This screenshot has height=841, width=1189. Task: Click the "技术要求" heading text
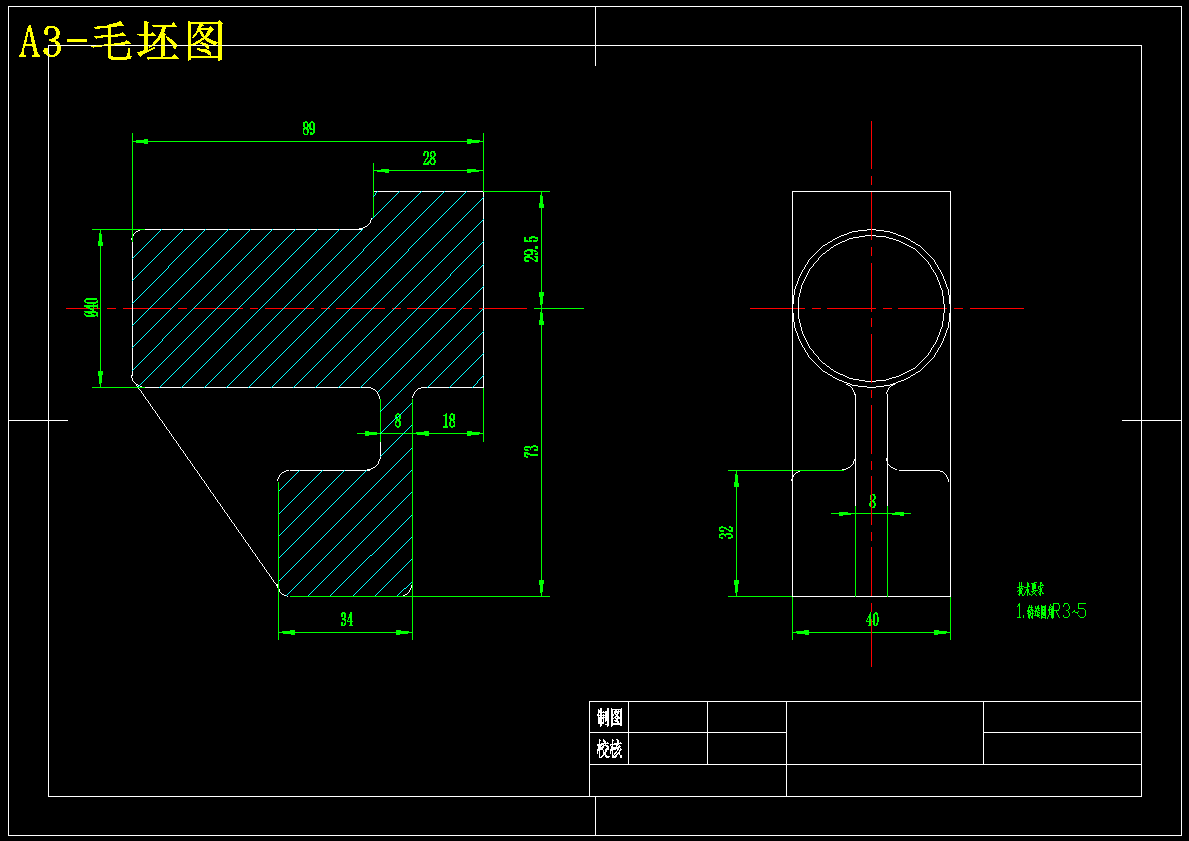(1031, 589)
